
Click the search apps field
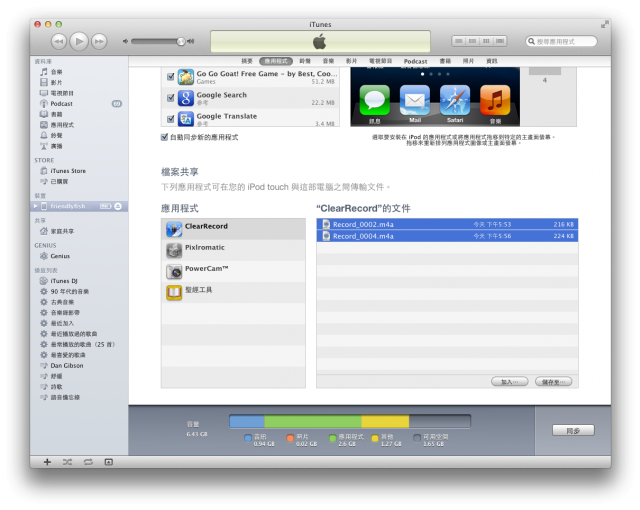(561, 41)
